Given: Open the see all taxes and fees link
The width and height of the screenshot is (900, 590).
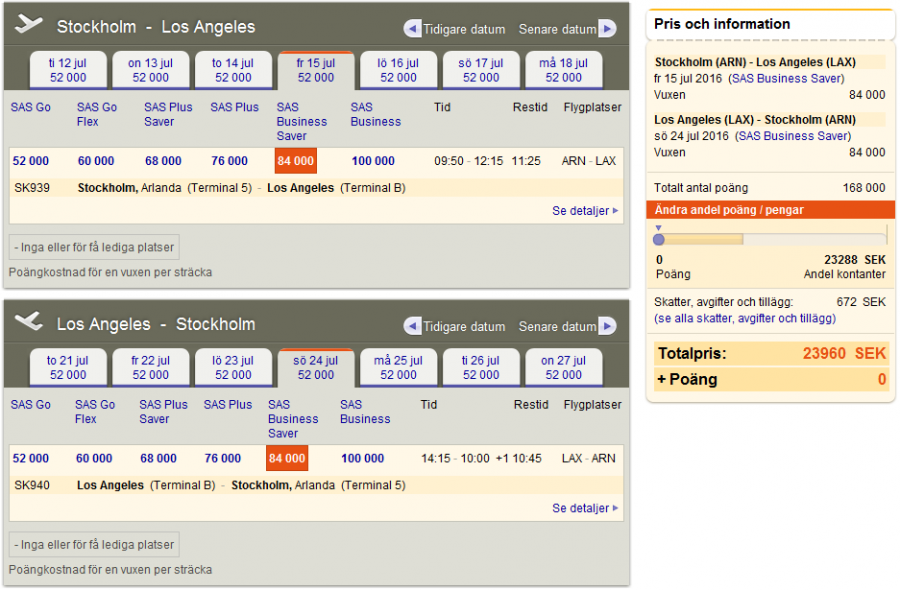Looking at the screenshot, I should [x=745, y=319].
